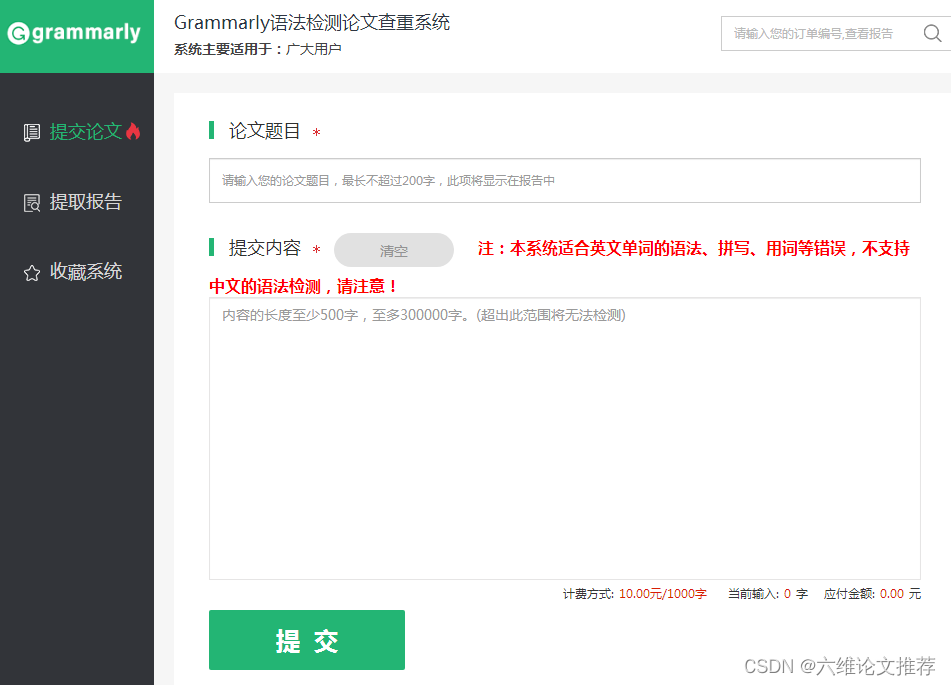The width and height of the screenshot is (951, 685).
Task: Click the star icon beside 收藏系统
Action: [32, 273]
